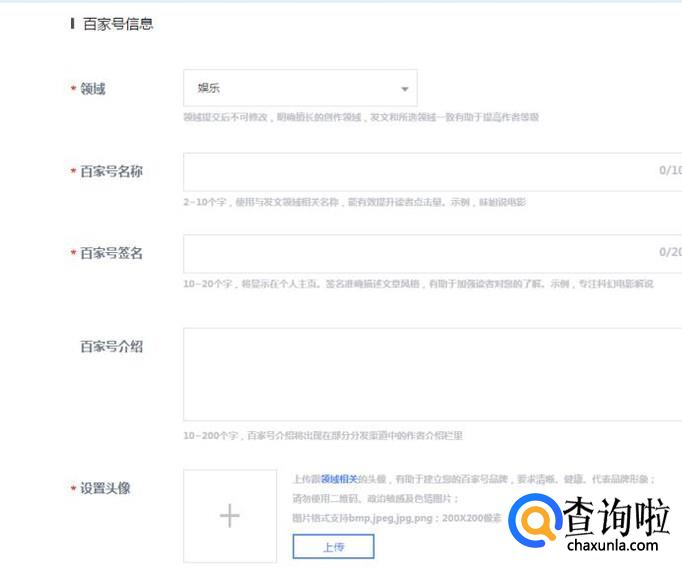This screenshot has height=576, width=682.
Task: Click the 百家号介绍 label
Action: point(111,346)
